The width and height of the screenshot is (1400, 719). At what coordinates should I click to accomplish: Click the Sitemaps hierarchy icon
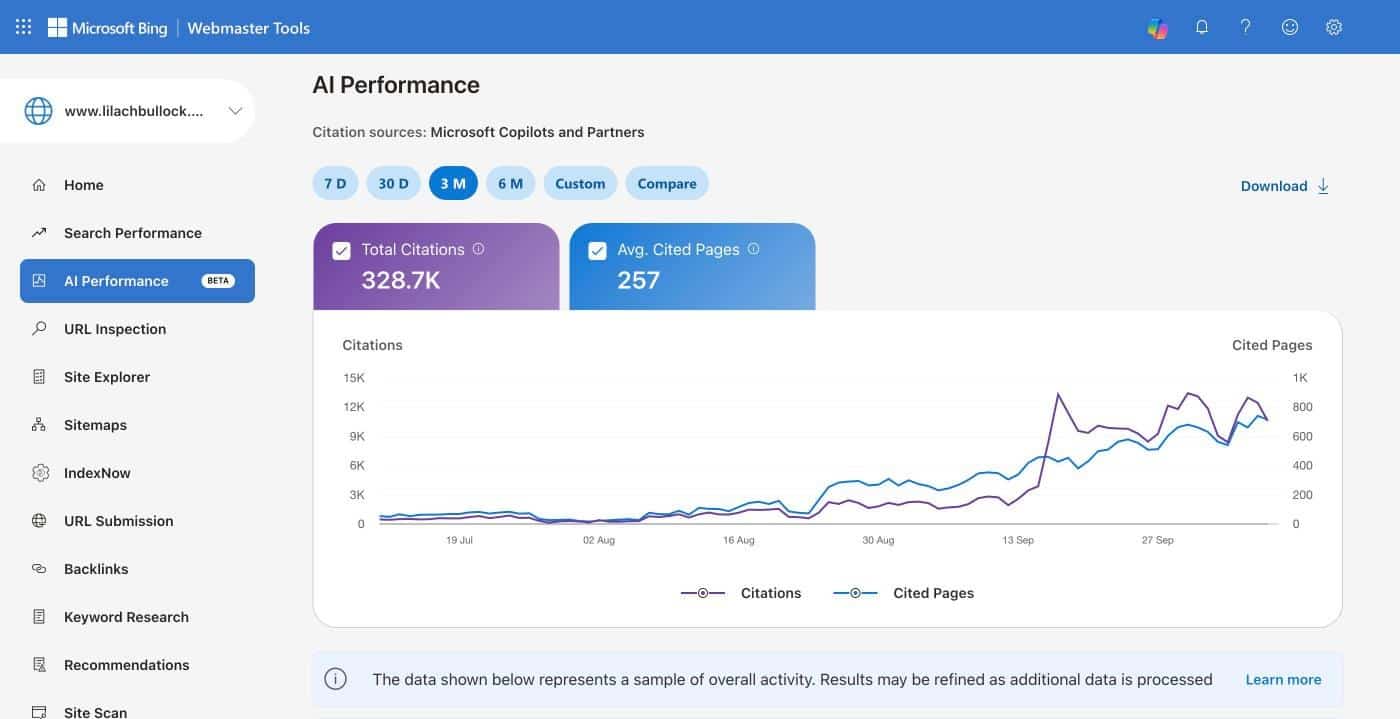(x=39, y=425)
